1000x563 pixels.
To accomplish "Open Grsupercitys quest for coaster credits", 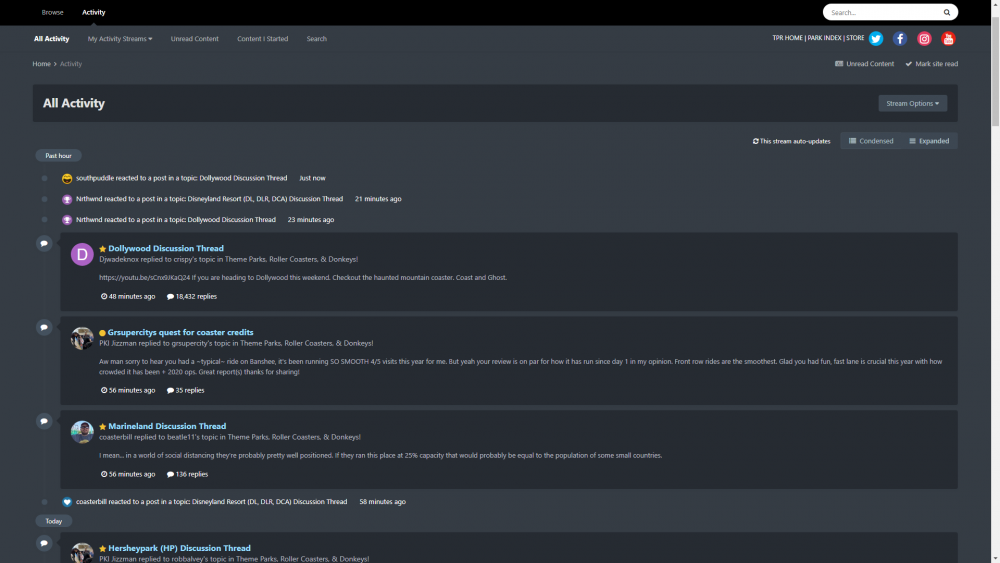I will coord(180,332).
